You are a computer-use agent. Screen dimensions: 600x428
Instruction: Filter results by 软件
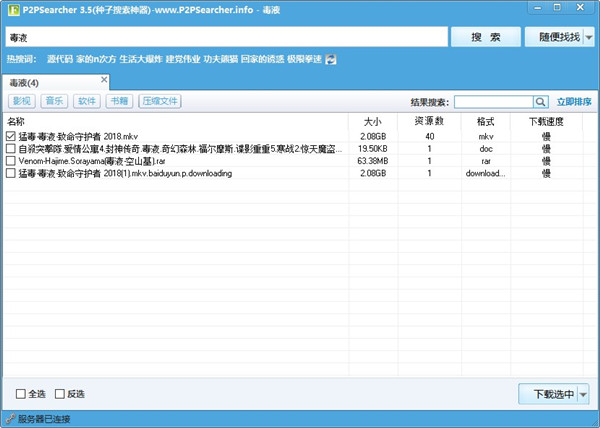click(87, 101)
